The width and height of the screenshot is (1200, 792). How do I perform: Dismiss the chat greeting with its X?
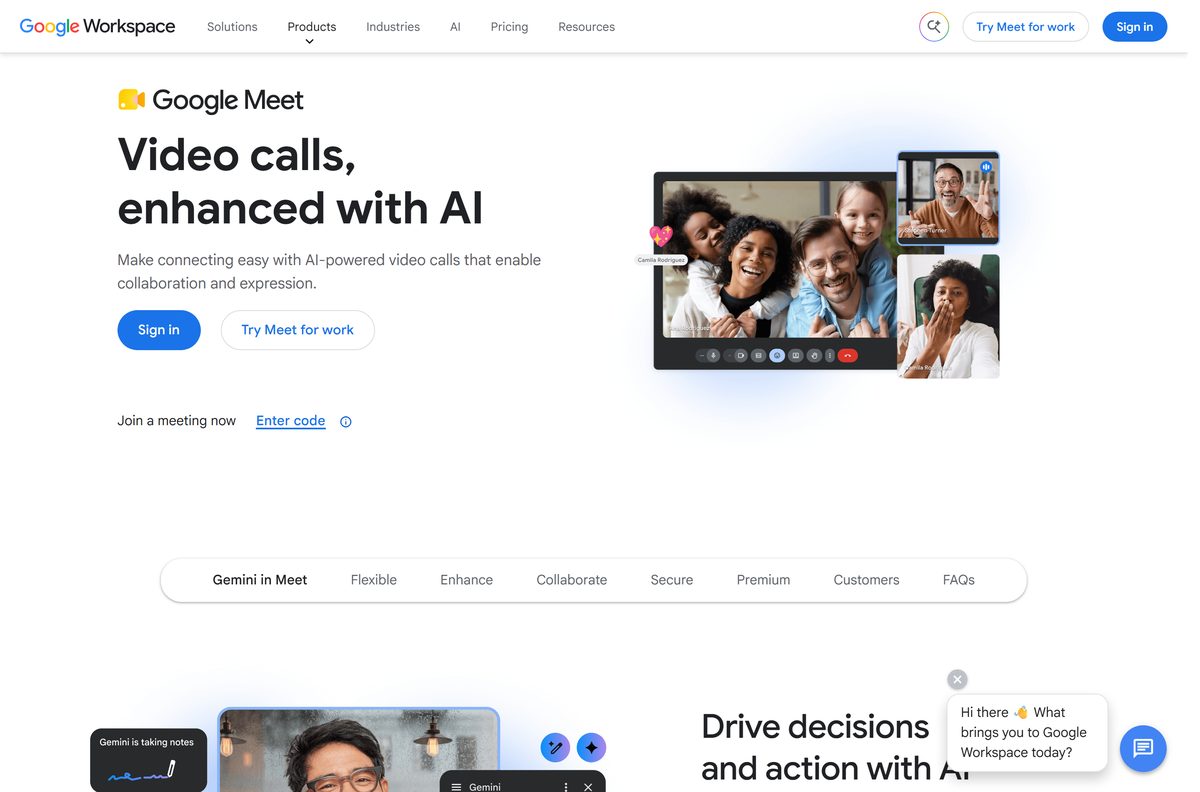coord(958,680)
